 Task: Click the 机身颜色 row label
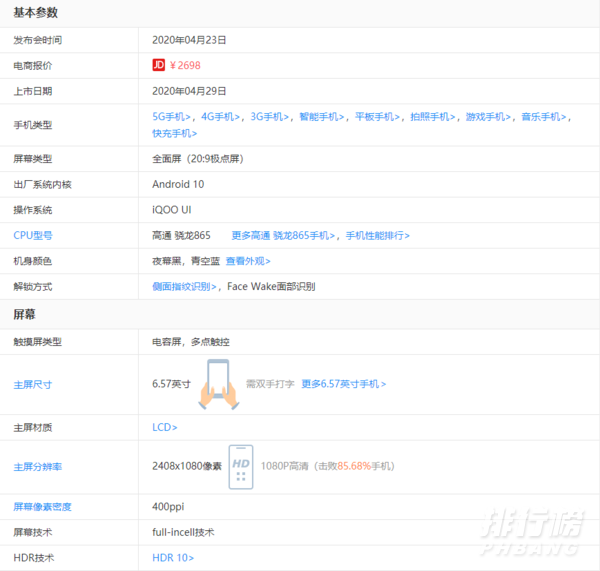(33, 261)
